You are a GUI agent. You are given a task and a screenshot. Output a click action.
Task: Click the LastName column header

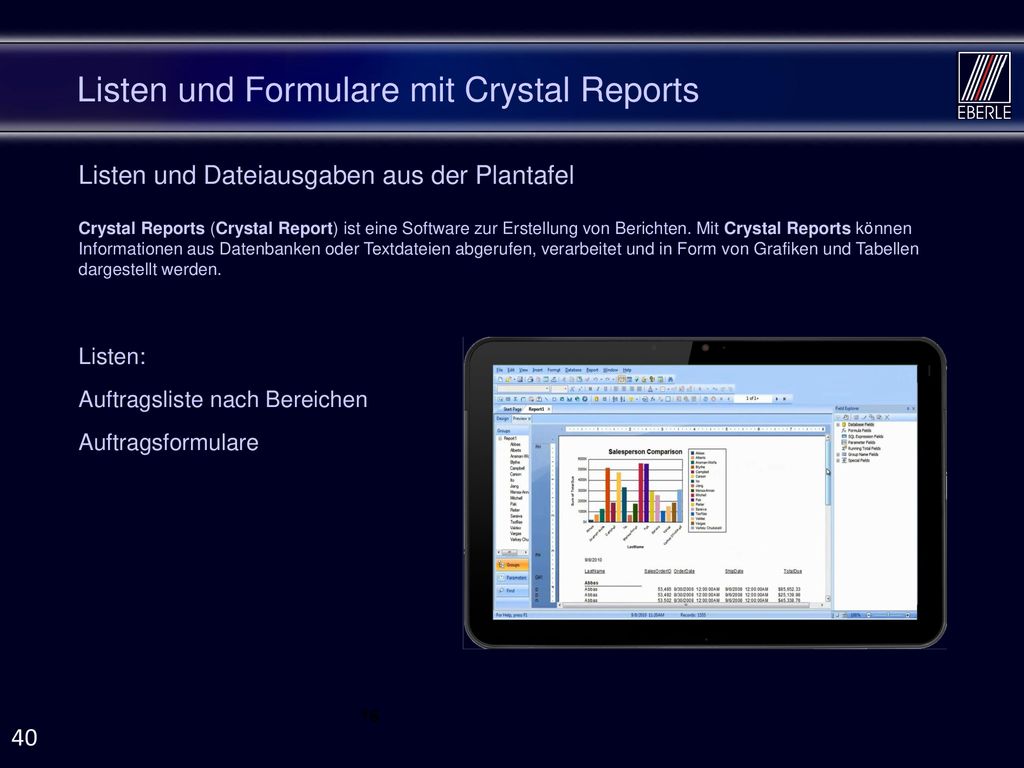coord(594,571)
